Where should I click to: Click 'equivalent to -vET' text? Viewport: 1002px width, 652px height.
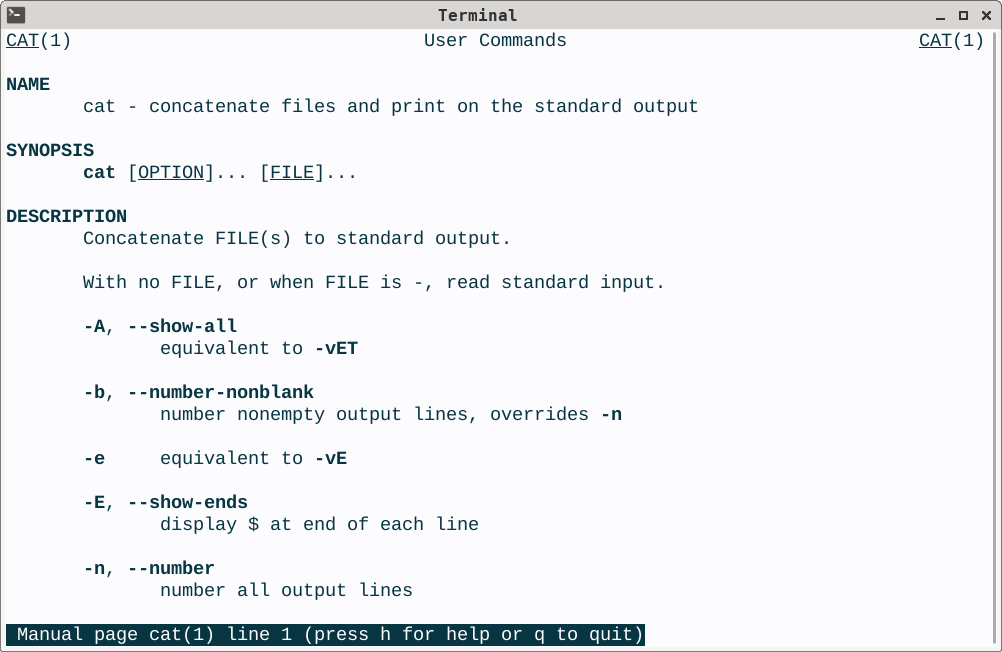point(259,348)
